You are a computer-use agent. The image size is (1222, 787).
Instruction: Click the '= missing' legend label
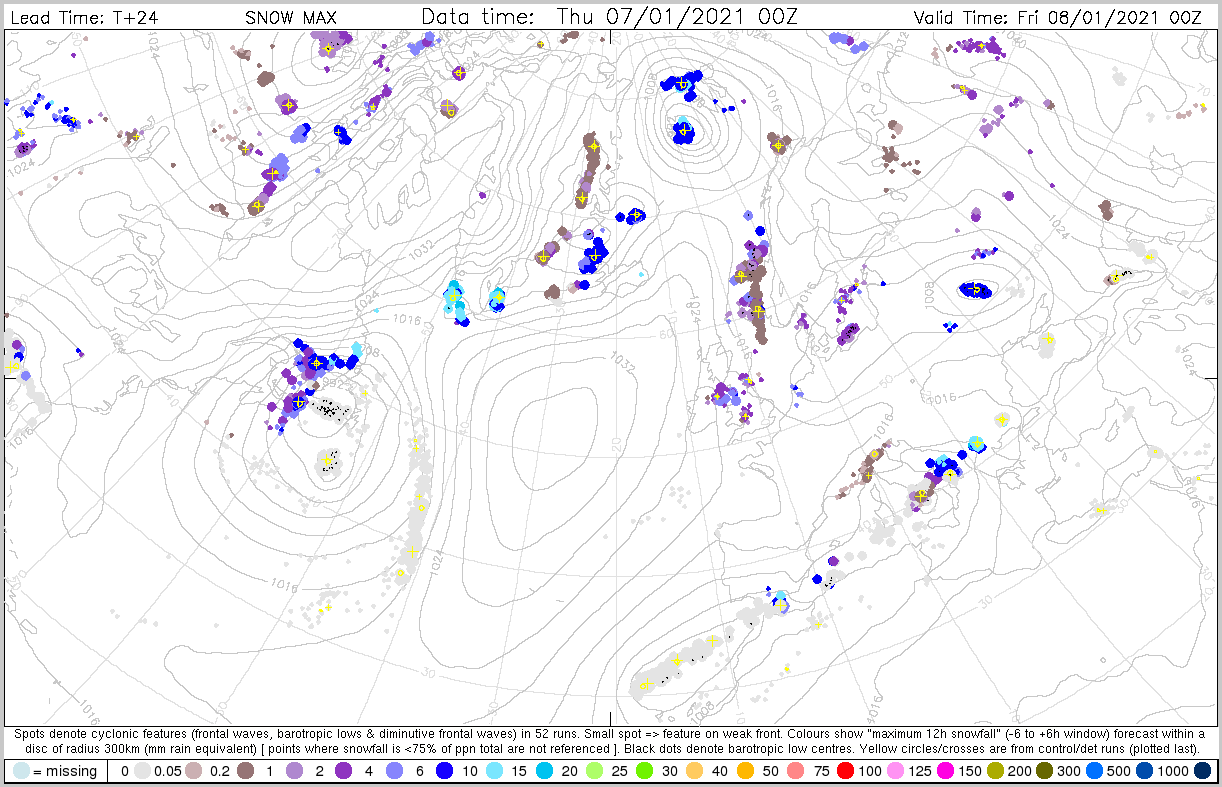[65, 771]
